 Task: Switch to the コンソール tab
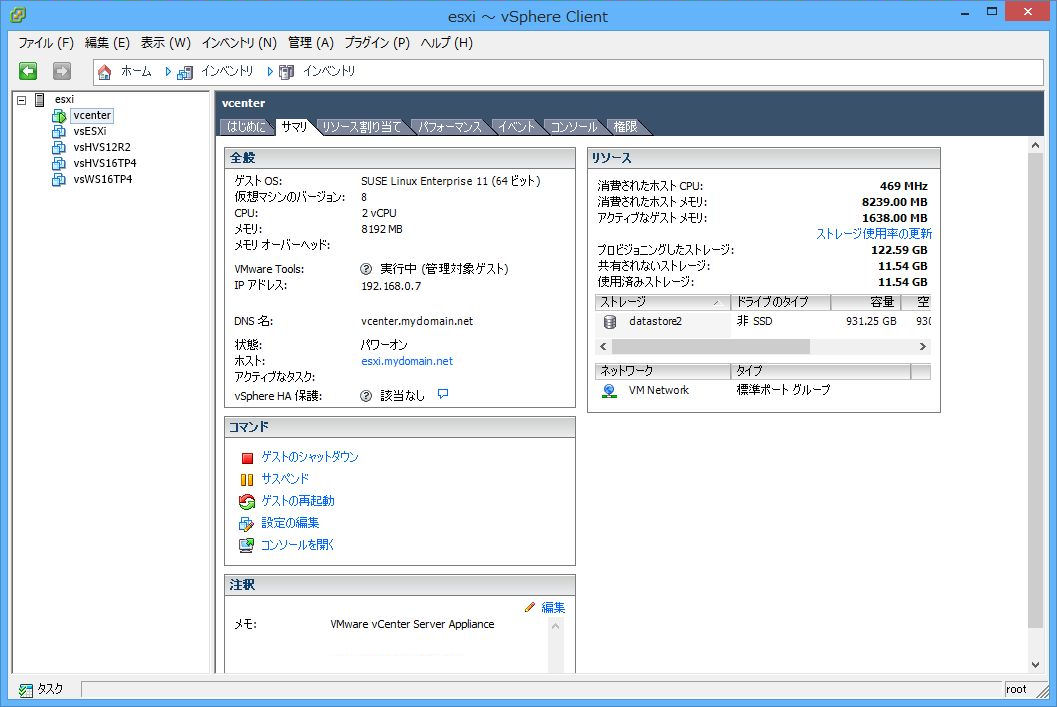[x=574, y=127]
